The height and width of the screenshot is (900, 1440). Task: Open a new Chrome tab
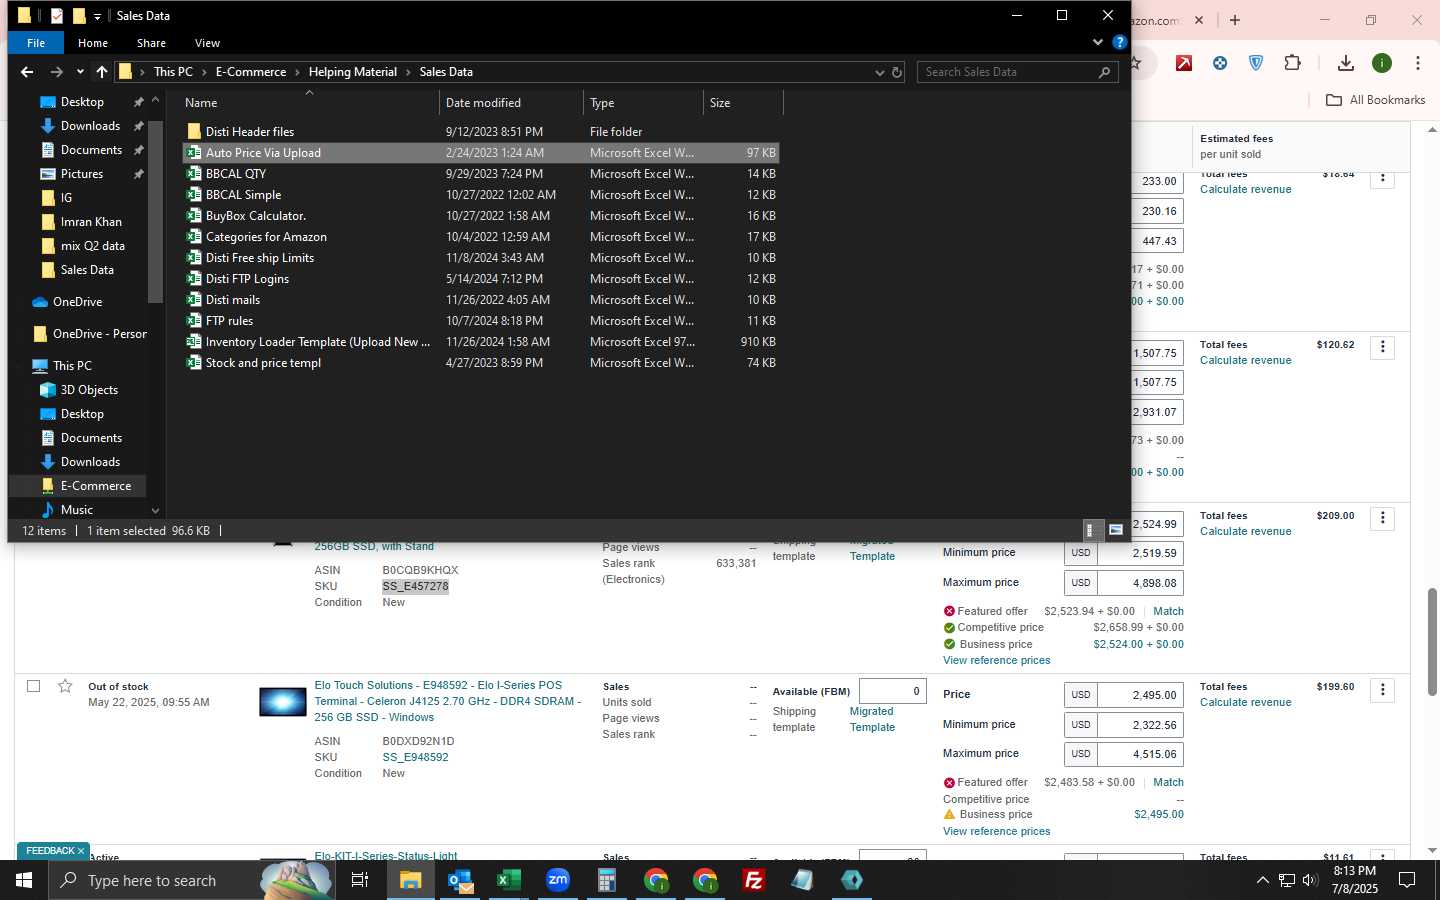point(1235,20)
